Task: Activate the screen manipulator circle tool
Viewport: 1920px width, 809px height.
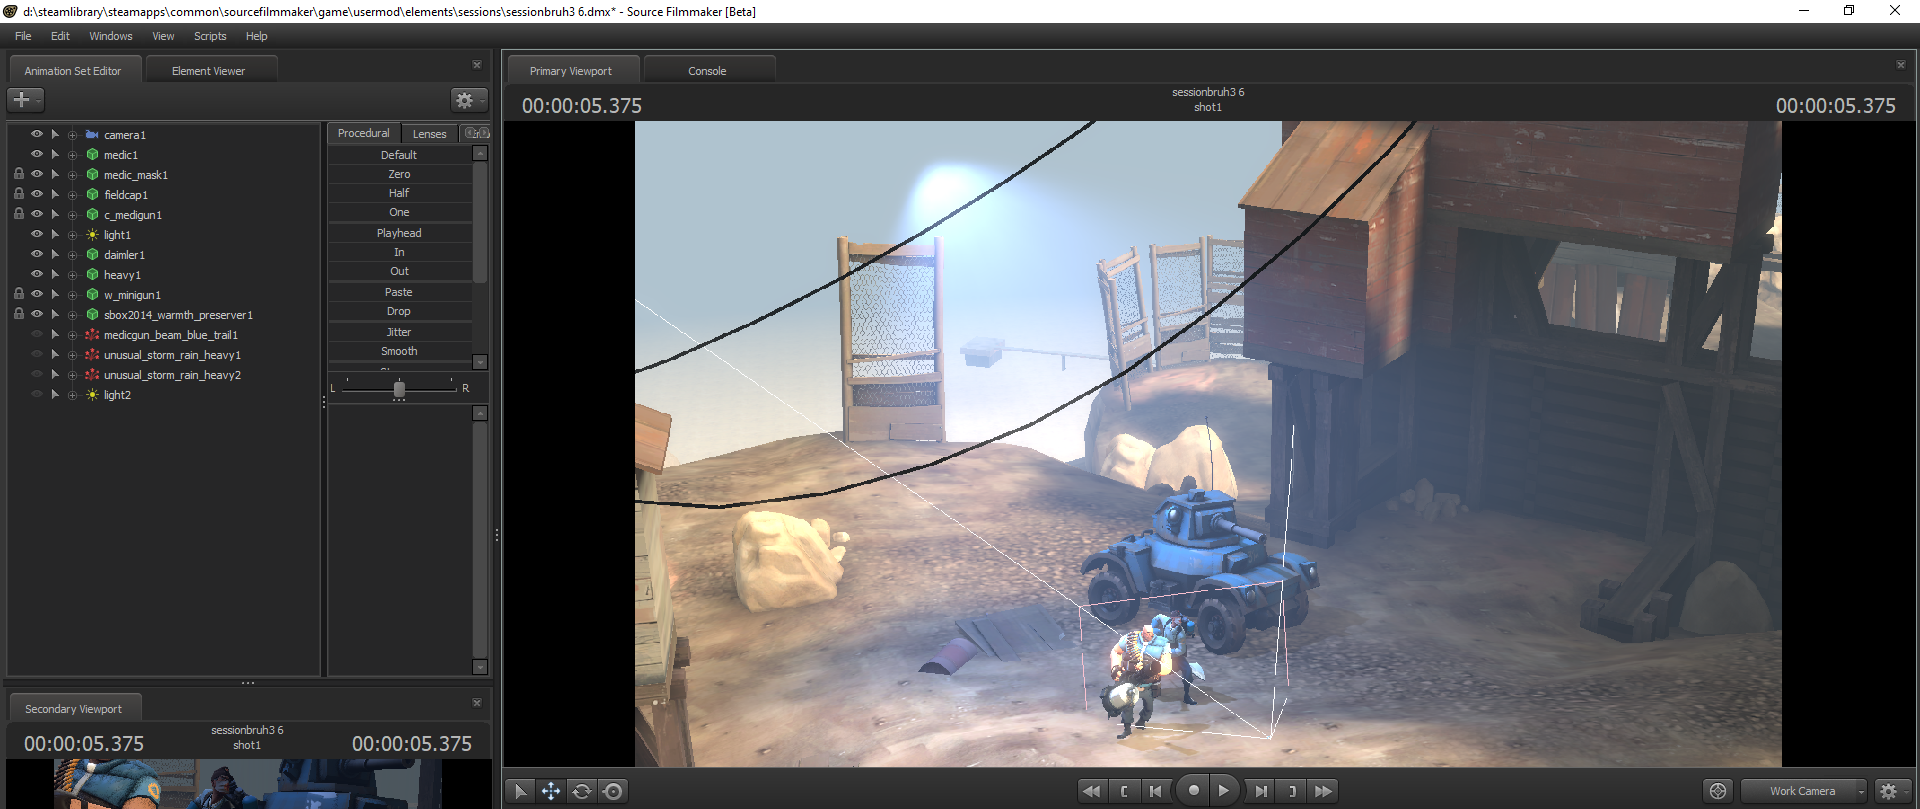Action: pyautogui.click(x=613, y=791)
